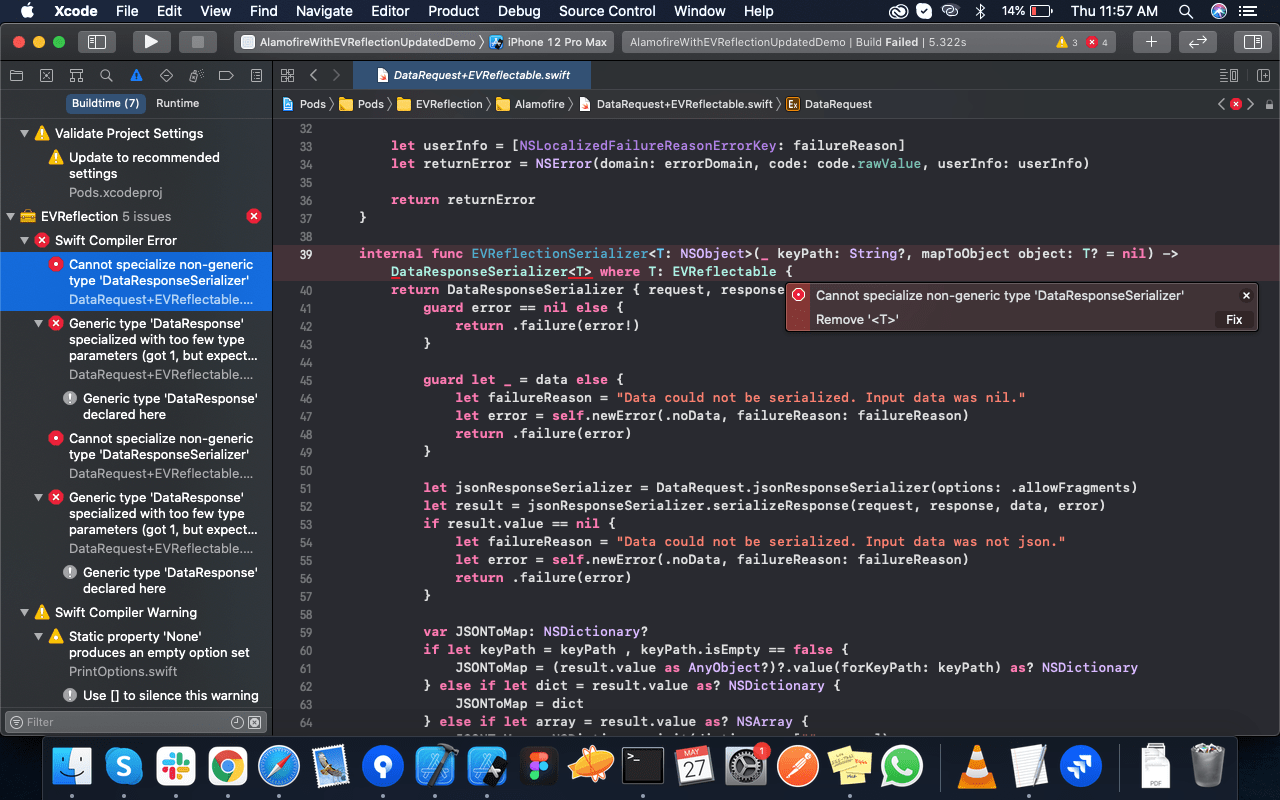1280x800 pixels.
Task: Collapse second Generic type 'DataResponse' error
Action: 39,498
